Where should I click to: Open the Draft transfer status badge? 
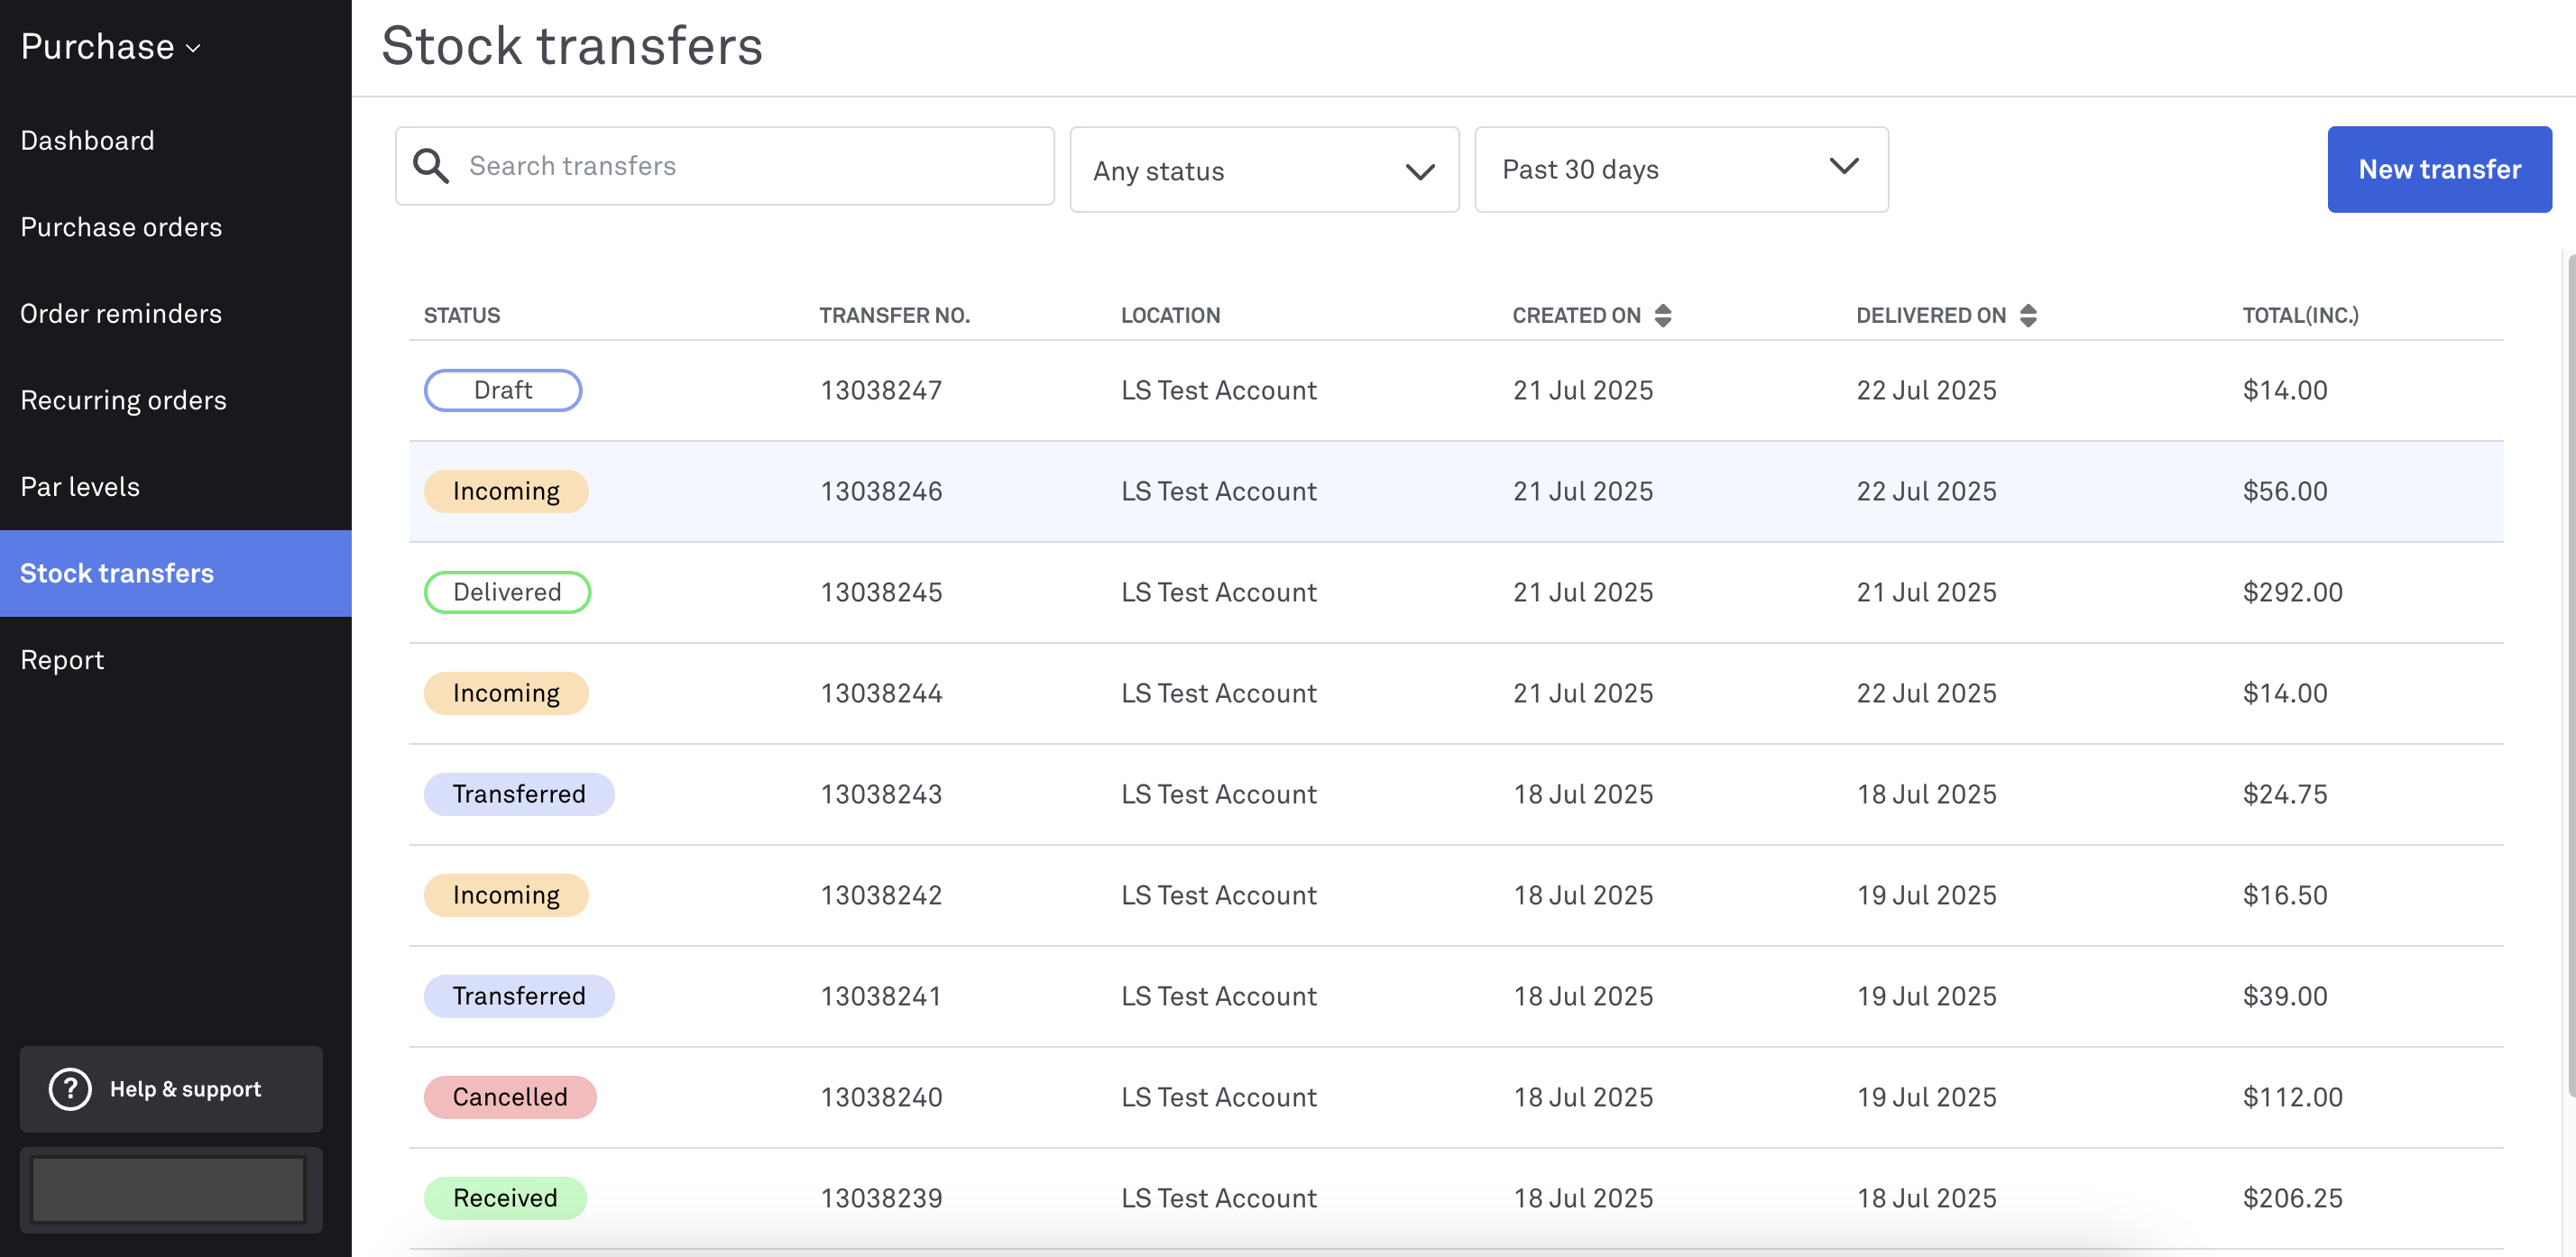click(503, 391)
